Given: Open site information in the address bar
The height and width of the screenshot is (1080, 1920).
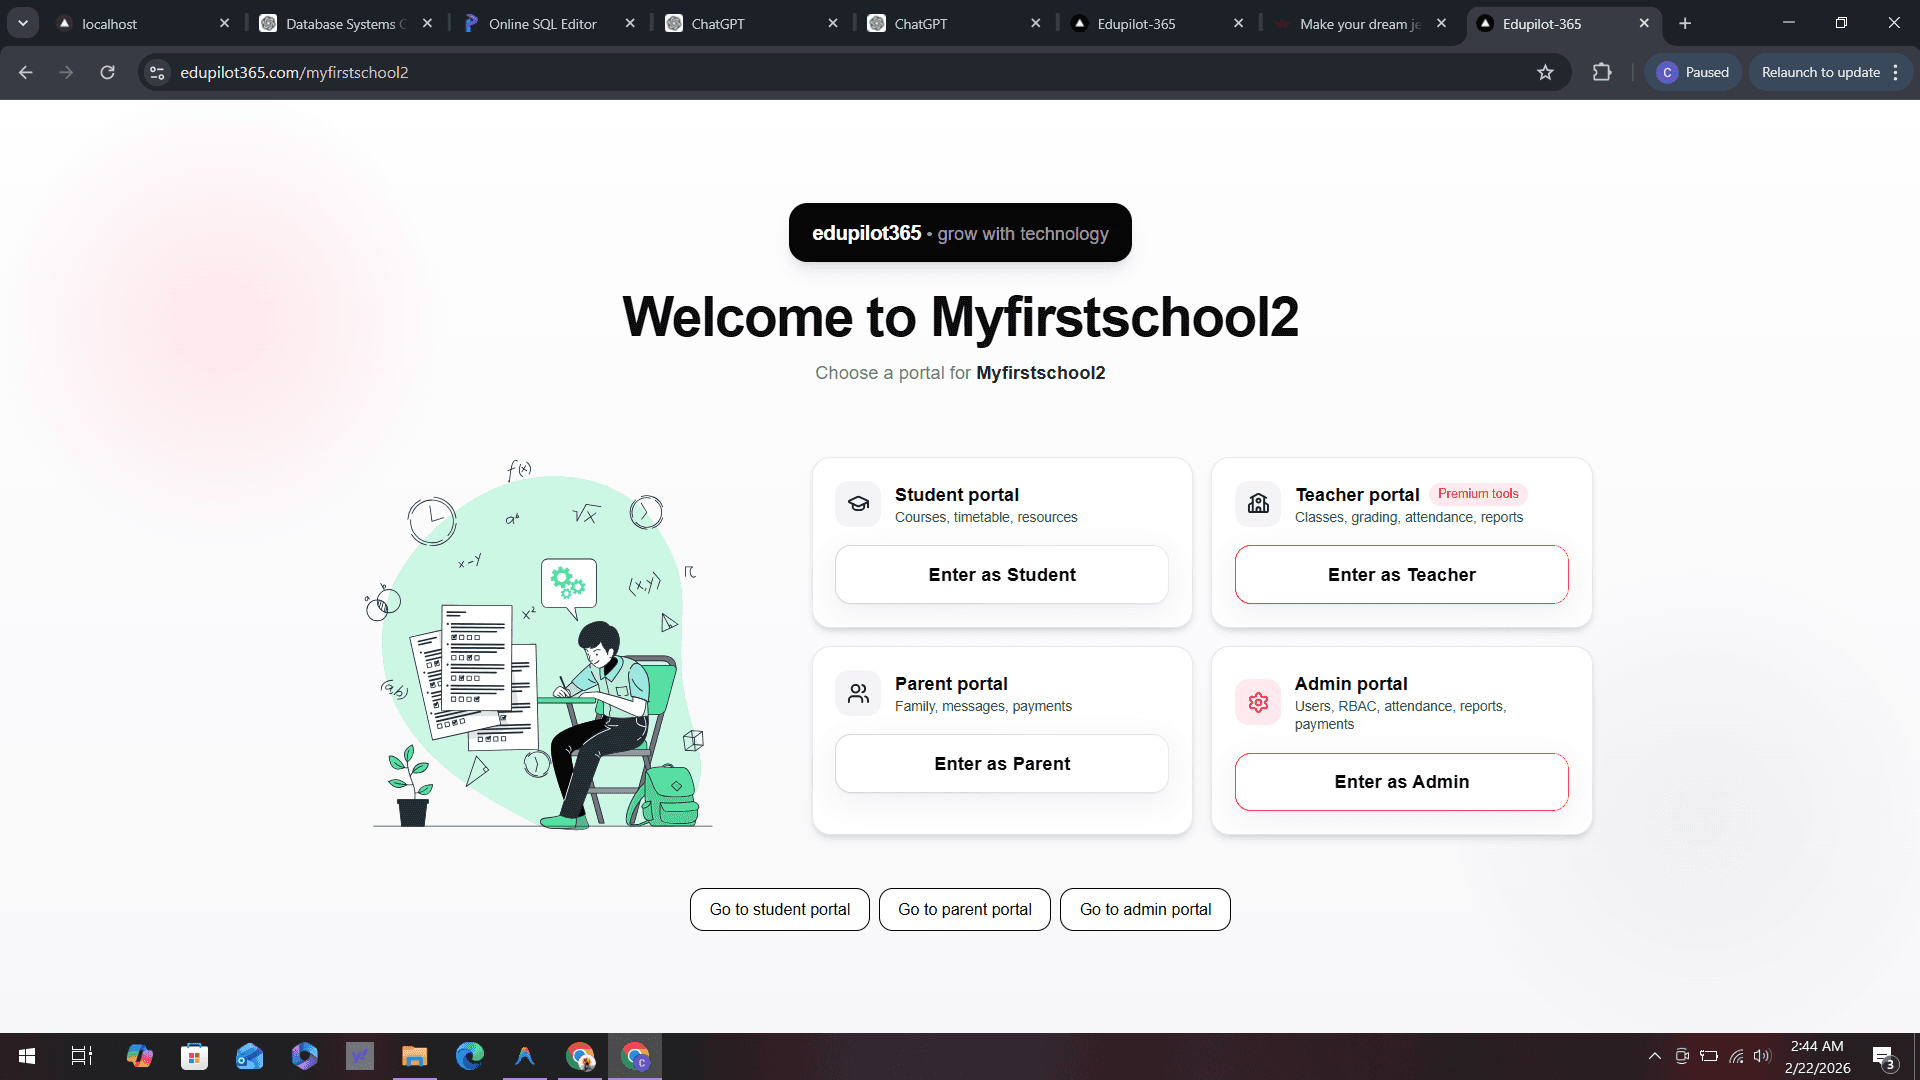Looking at the screenshot, I should click(x=157, y=72).
